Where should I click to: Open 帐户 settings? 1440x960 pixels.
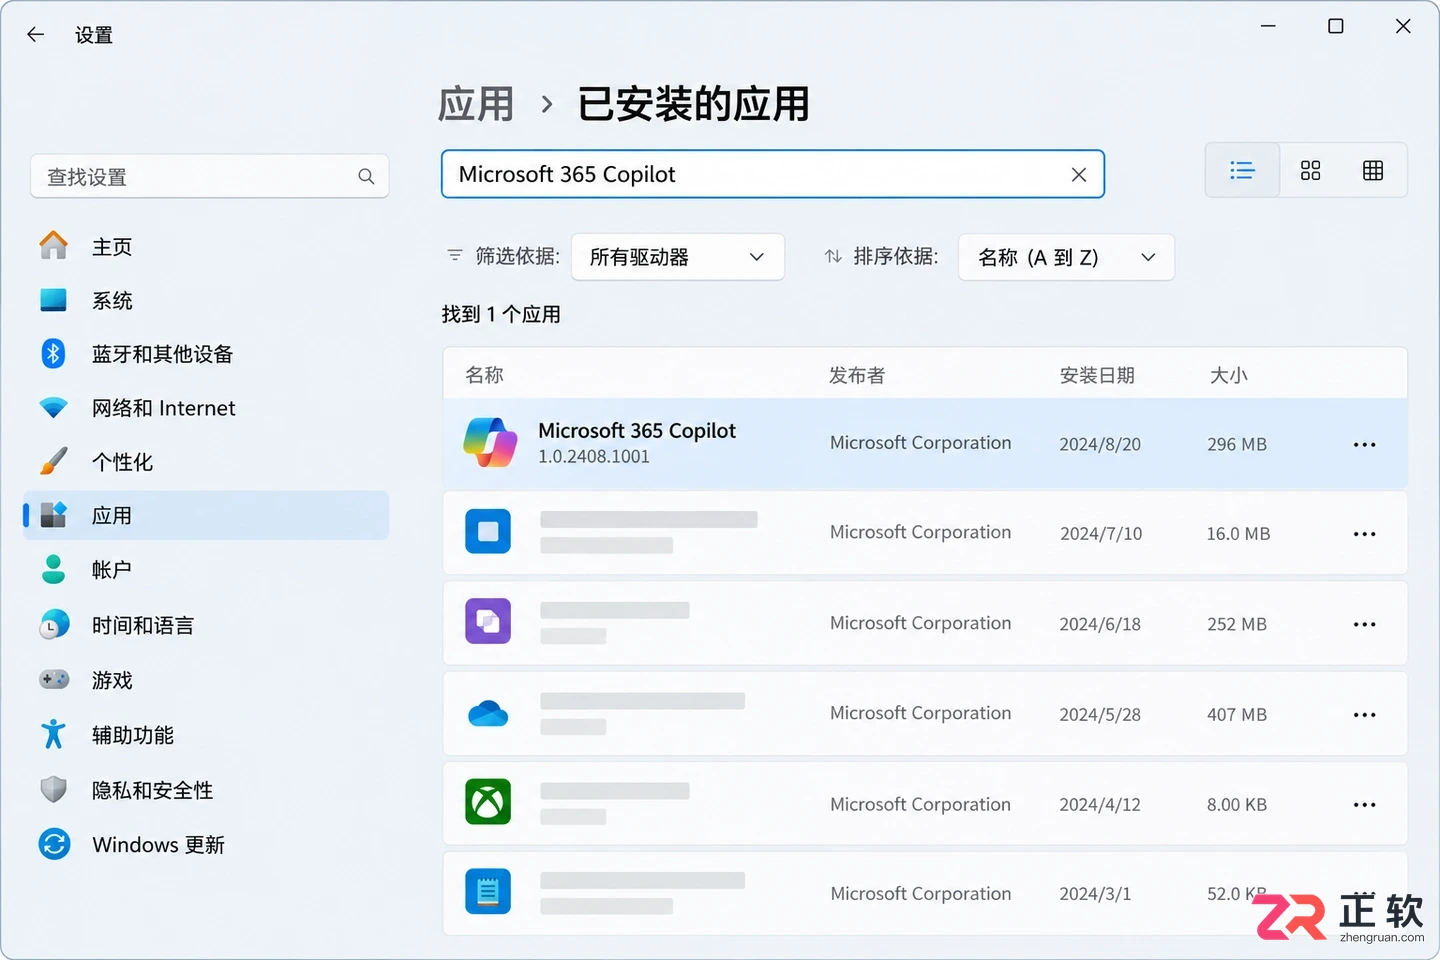(x=206, y=570)
